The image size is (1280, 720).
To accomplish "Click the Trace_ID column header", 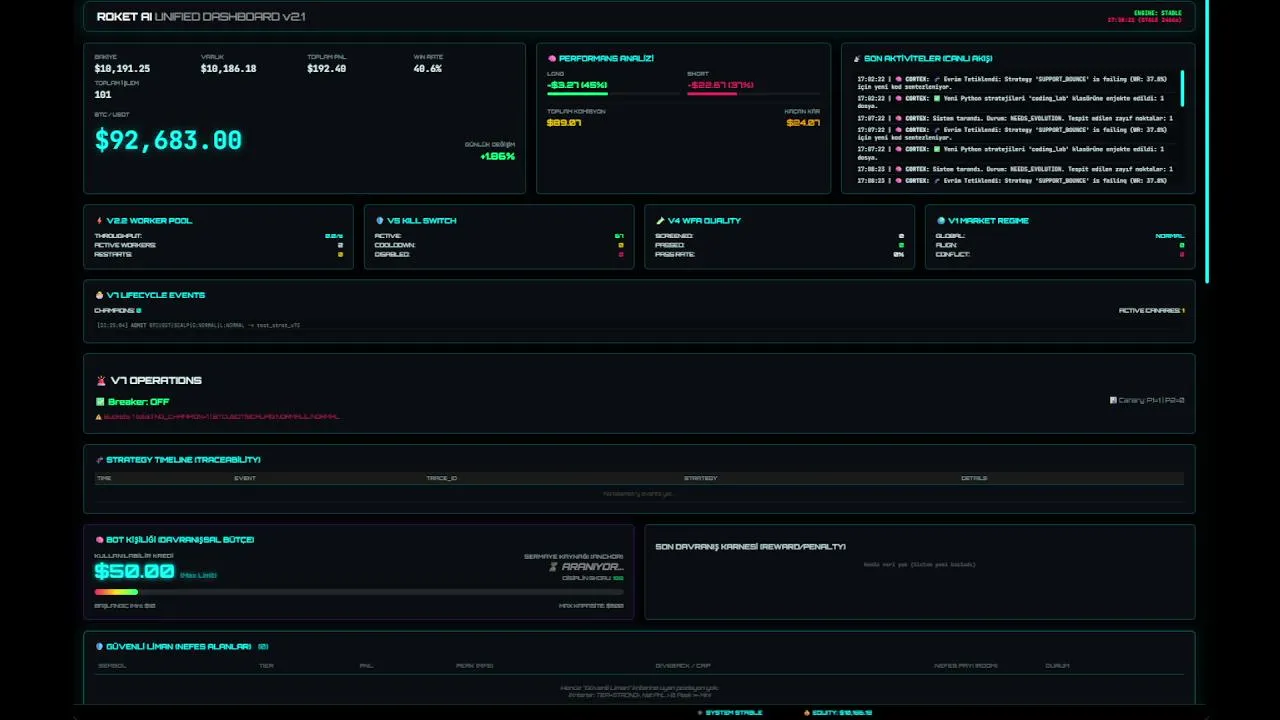I will tap(441, 478).
